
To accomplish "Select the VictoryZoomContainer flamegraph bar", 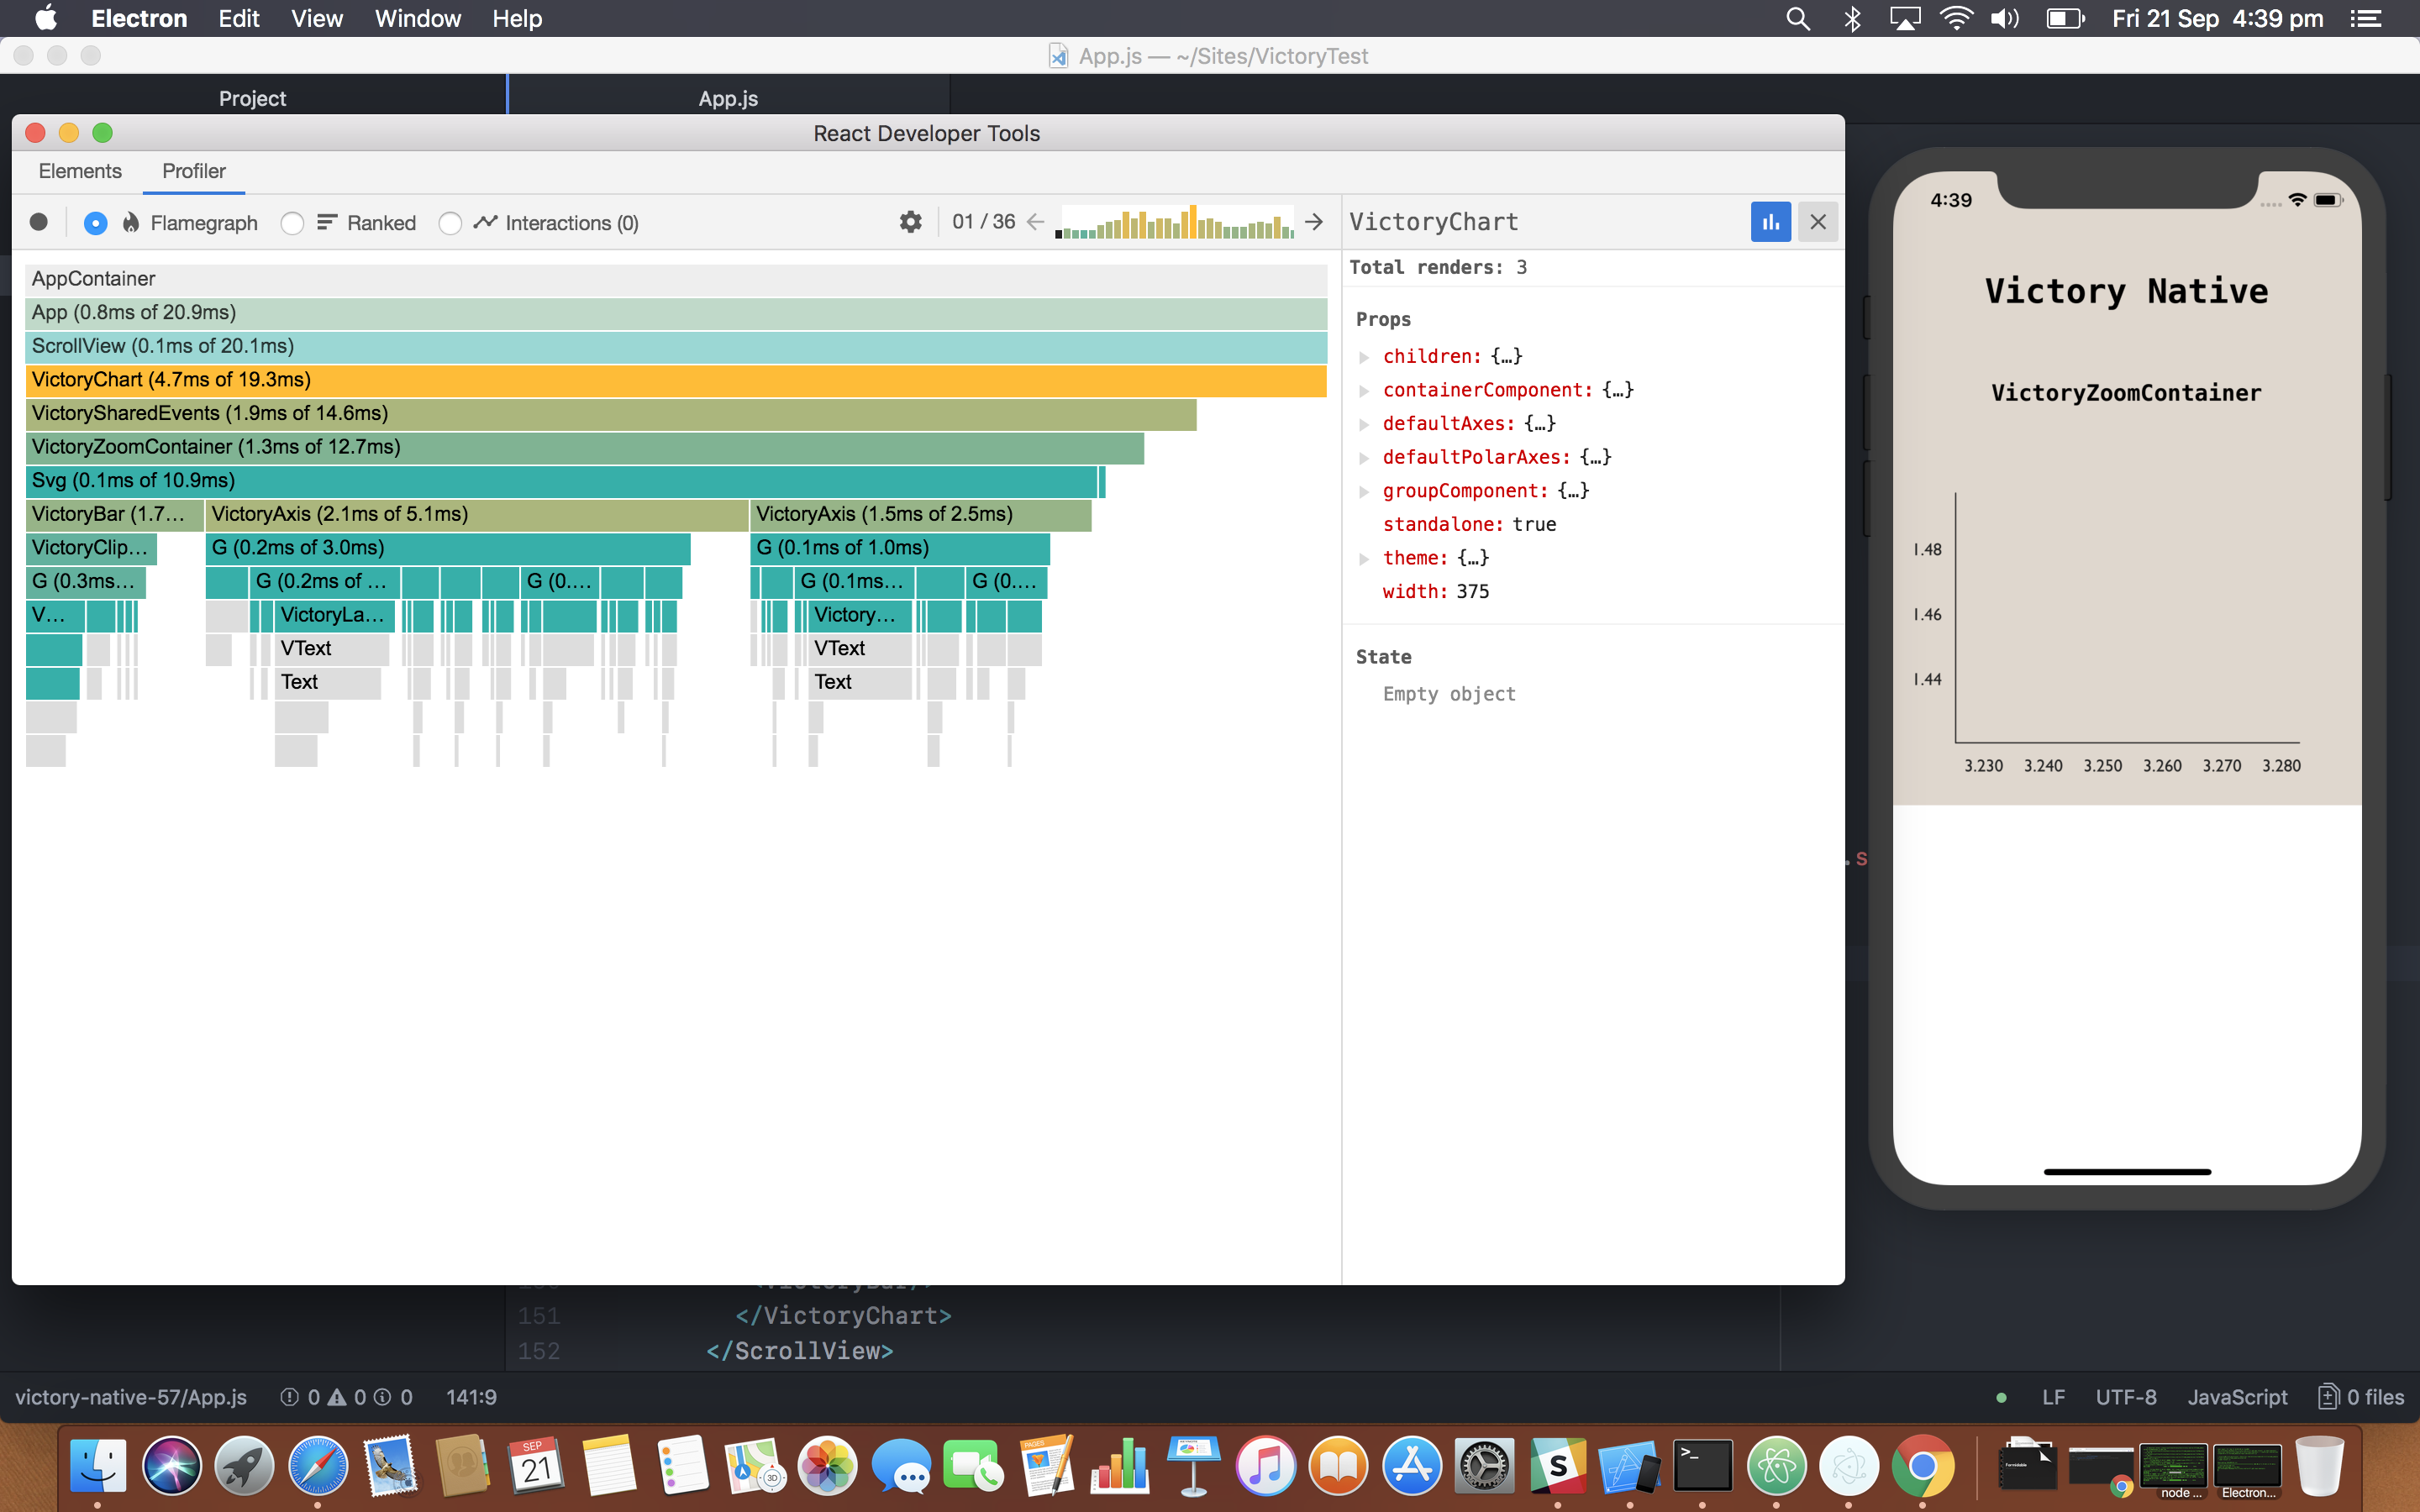I will pos(585,447).
